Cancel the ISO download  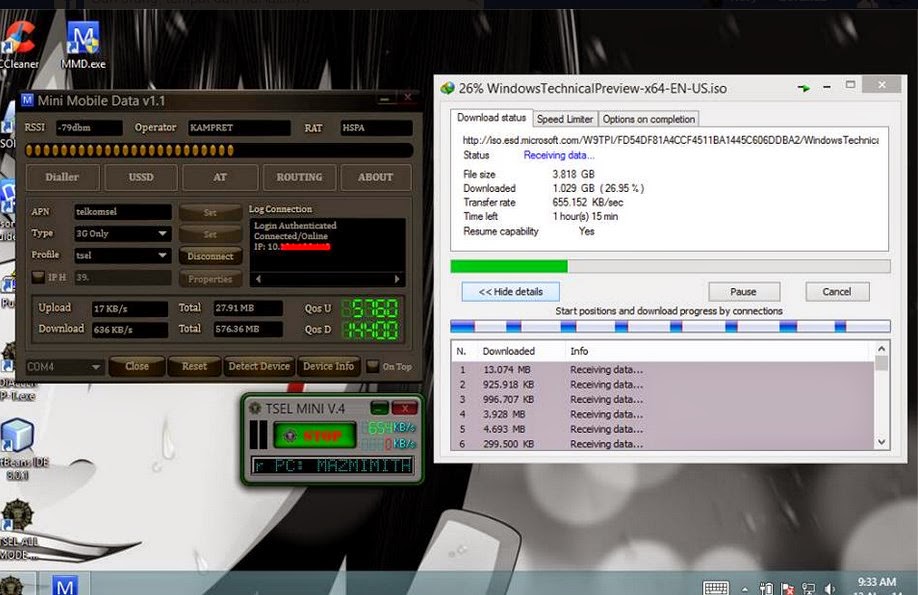coord(837,292)
